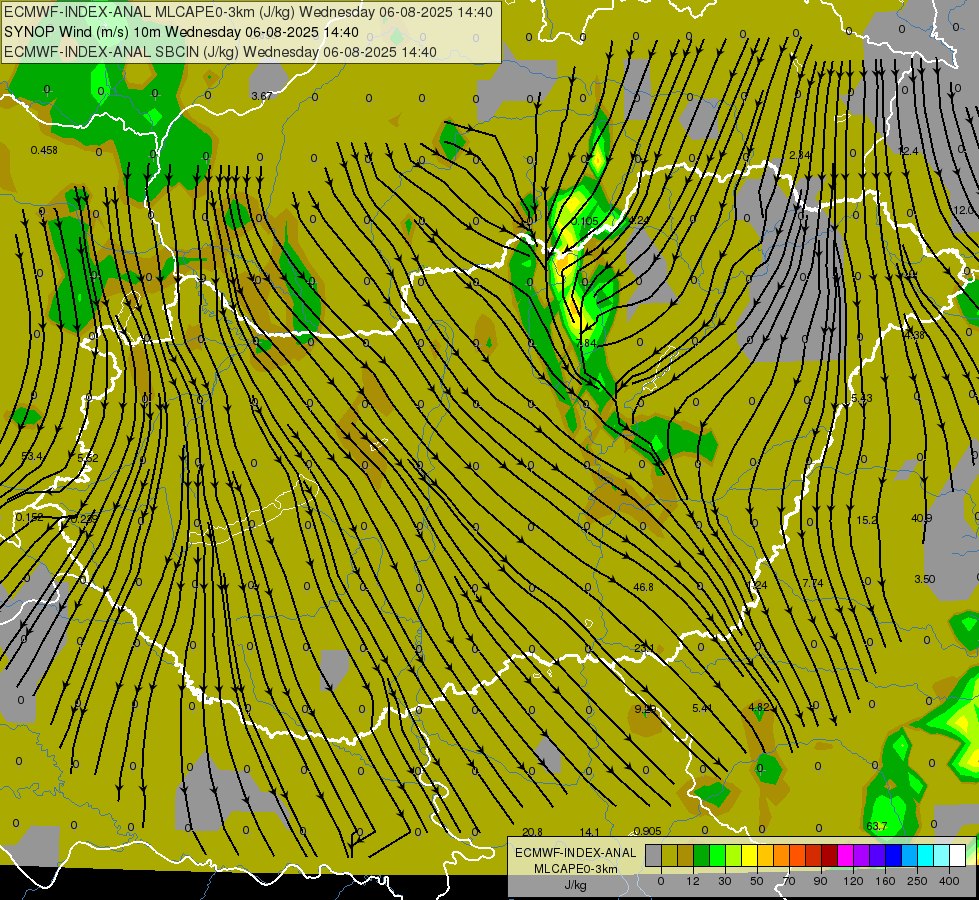This screenshot has height=900, width=979.
Task: Pick the pure blue legend swatch
Action: pyautogui.click(x=893, y=855)
